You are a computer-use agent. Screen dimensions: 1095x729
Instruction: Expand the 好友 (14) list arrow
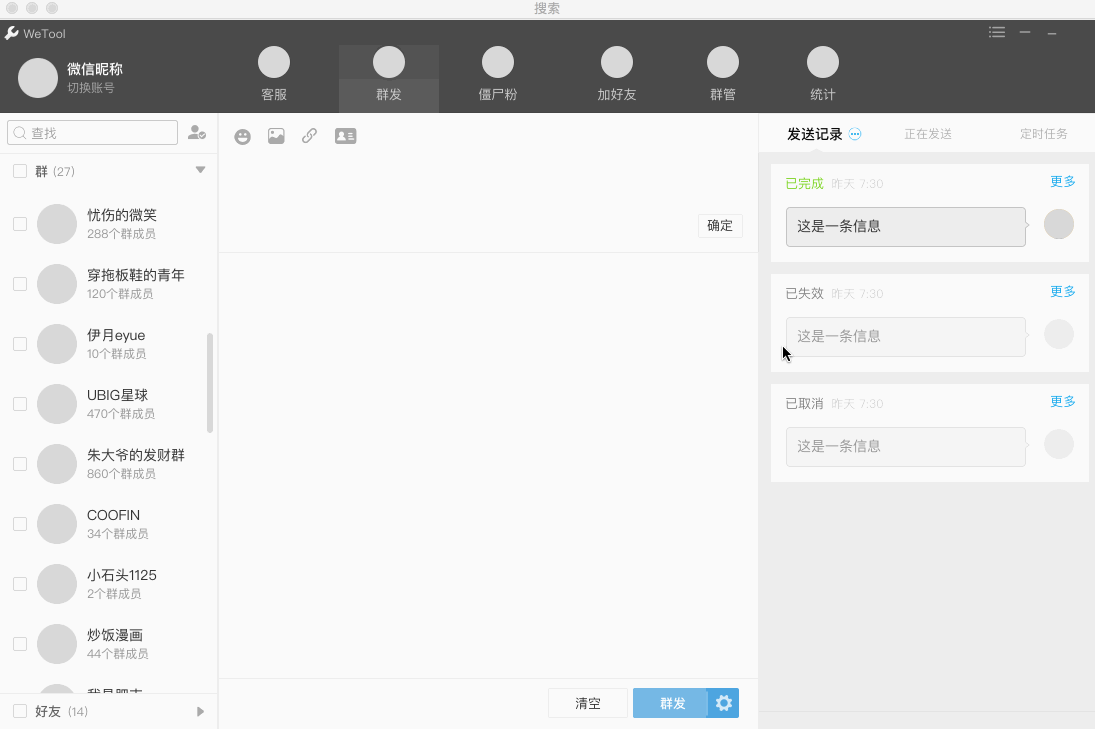[x=200, y=712]
